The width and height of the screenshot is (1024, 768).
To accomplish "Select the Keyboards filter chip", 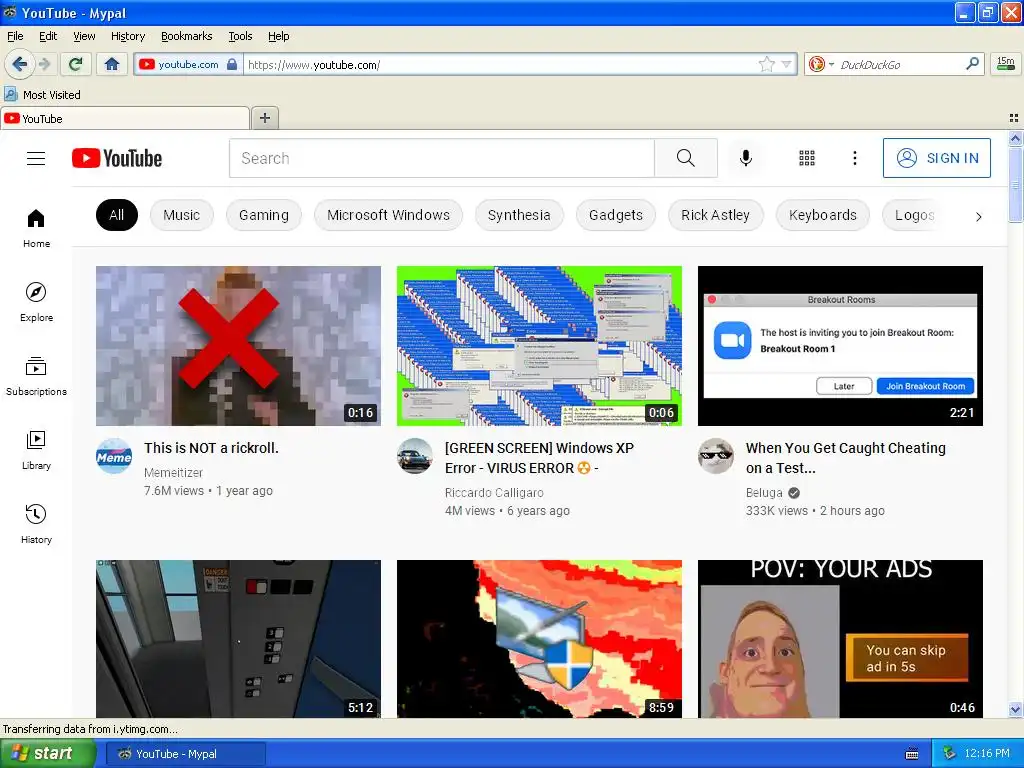I will 823,215.
